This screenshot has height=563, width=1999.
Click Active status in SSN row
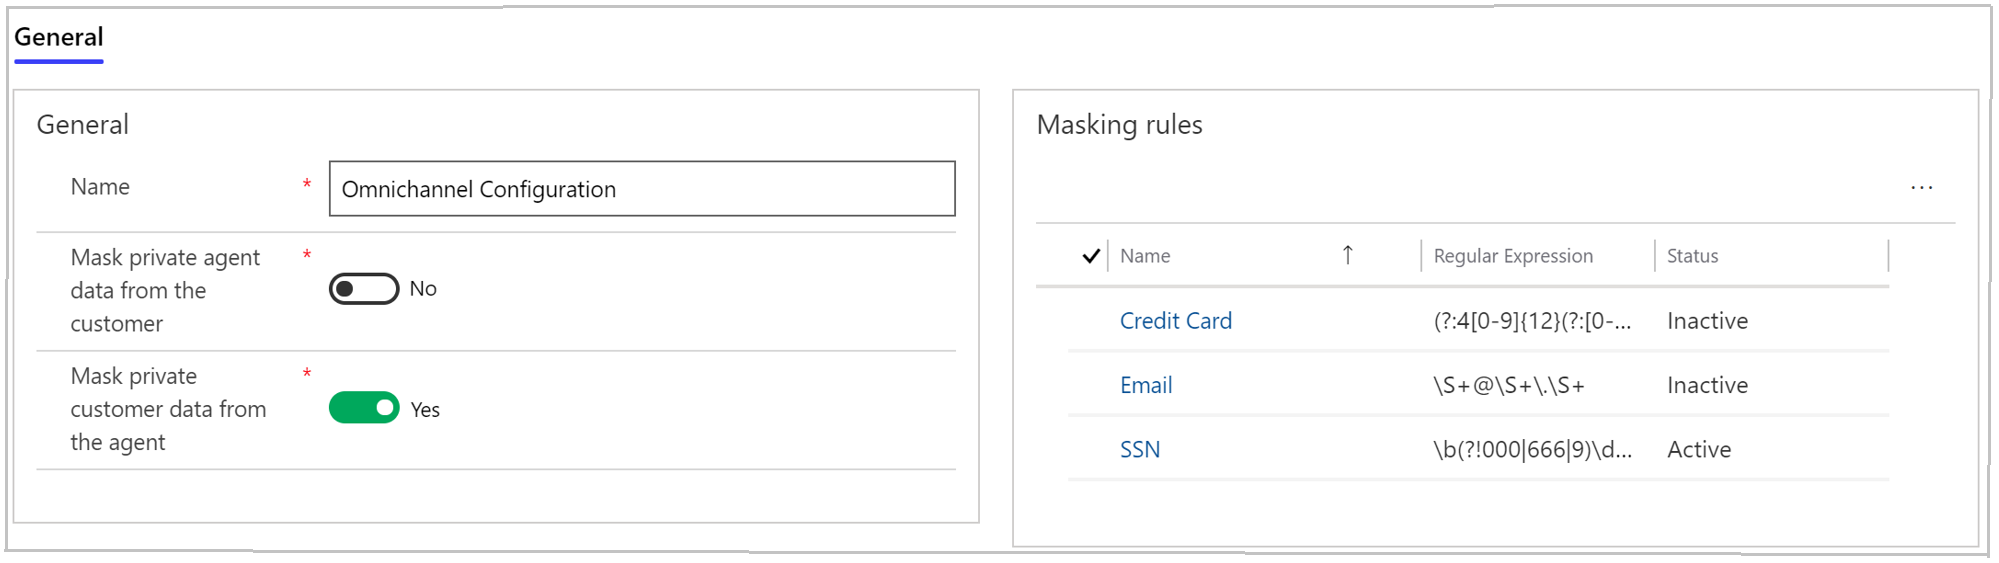(1698, 450)
